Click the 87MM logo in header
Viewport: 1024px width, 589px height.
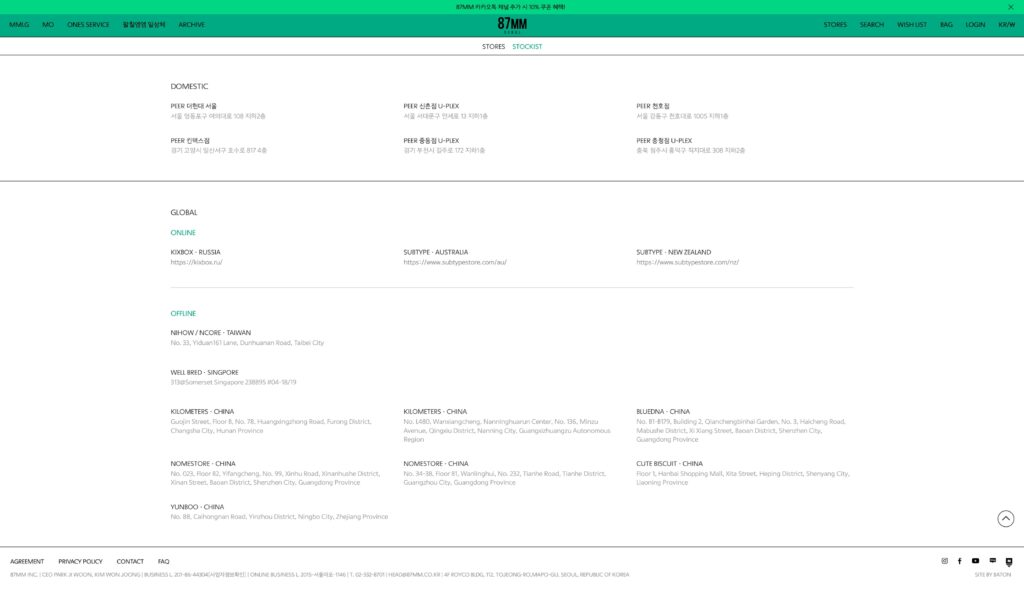click(511, 25)
